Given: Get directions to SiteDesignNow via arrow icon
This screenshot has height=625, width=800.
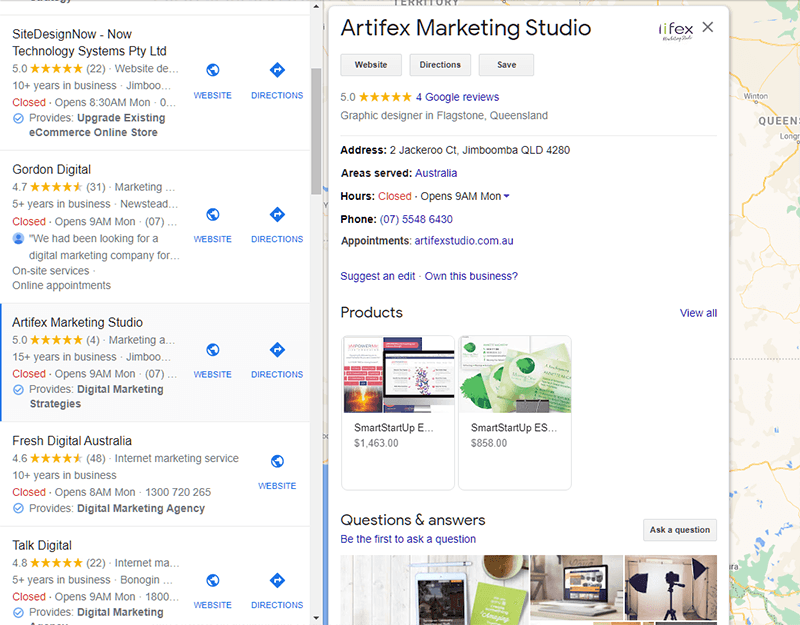Looking at the screenshot, I should point(277,70).
